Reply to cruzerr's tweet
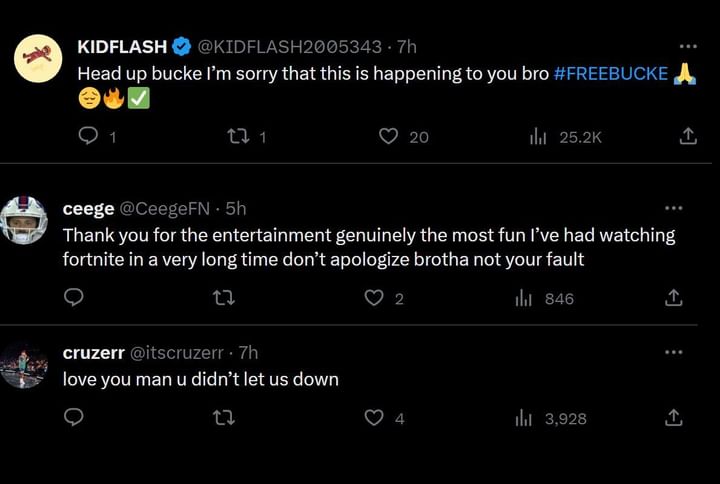 pyautogui.click(x=73, y=418)
